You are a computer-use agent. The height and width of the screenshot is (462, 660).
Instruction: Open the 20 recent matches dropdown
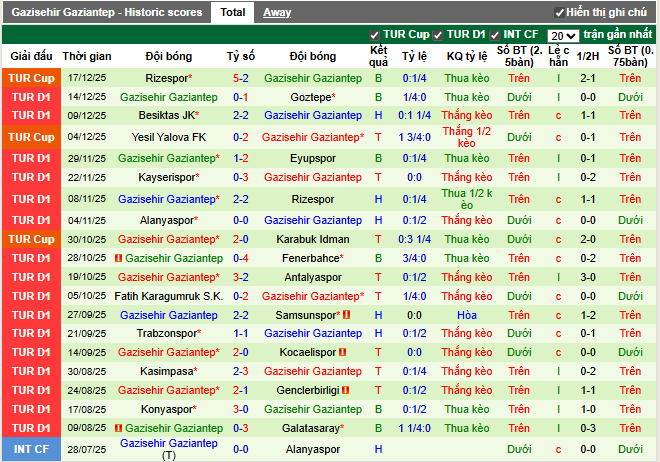(563, 36)
